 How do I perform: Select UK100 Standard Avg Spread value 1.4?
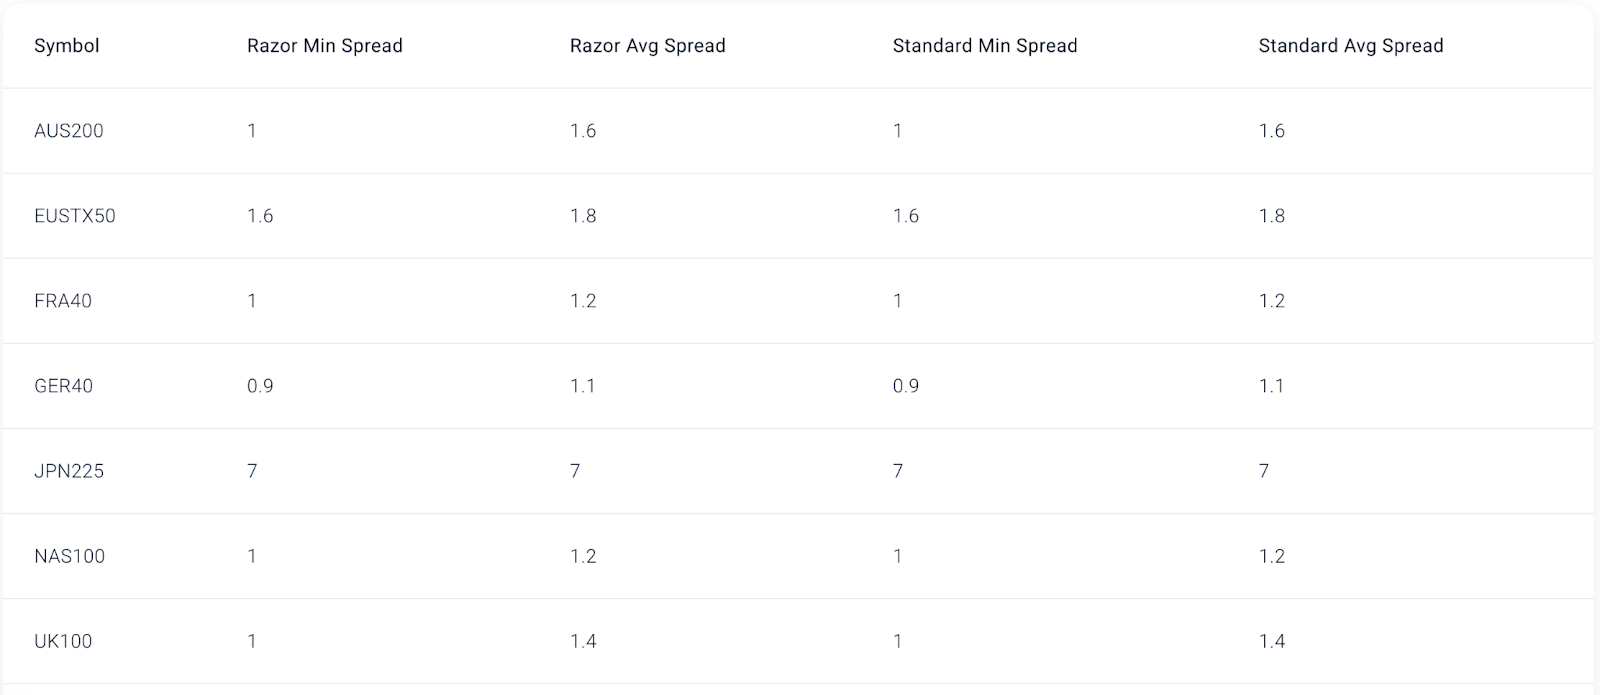click(1272, 641)
